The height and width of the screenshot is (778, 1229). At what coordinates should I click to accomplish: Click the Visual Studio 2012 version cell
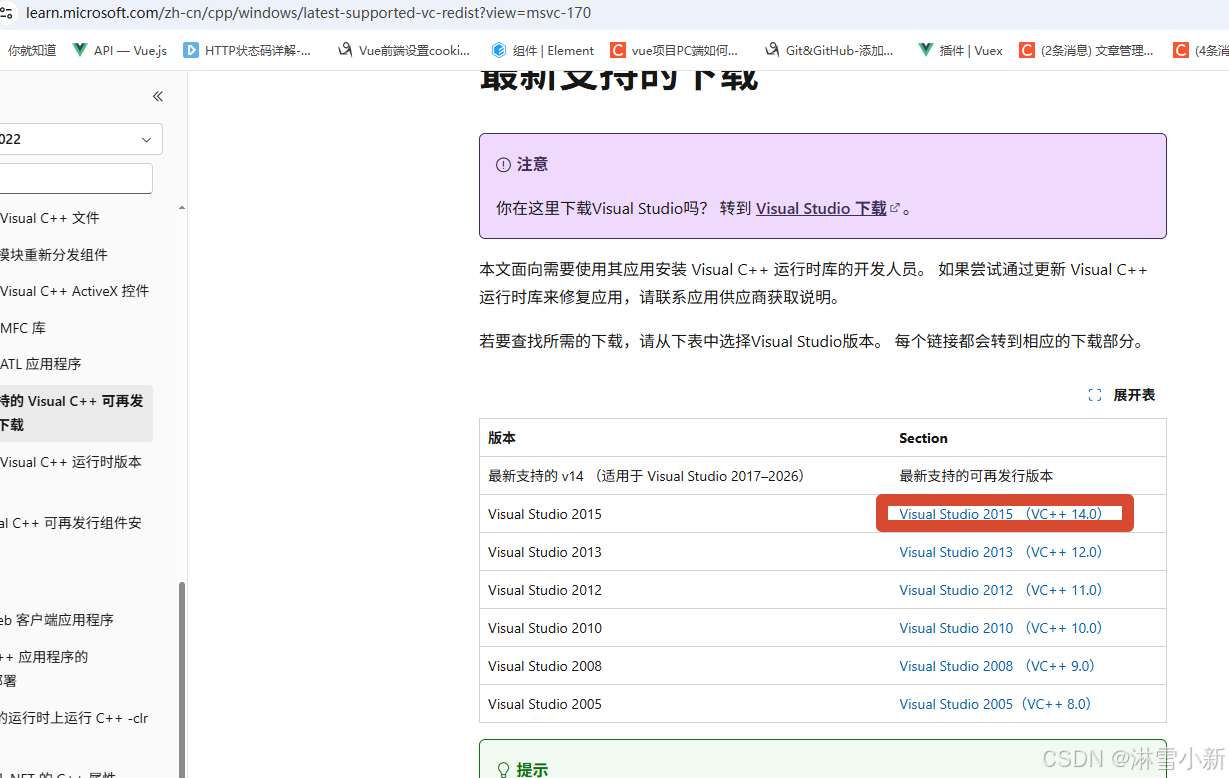click(x=685, y=590)
